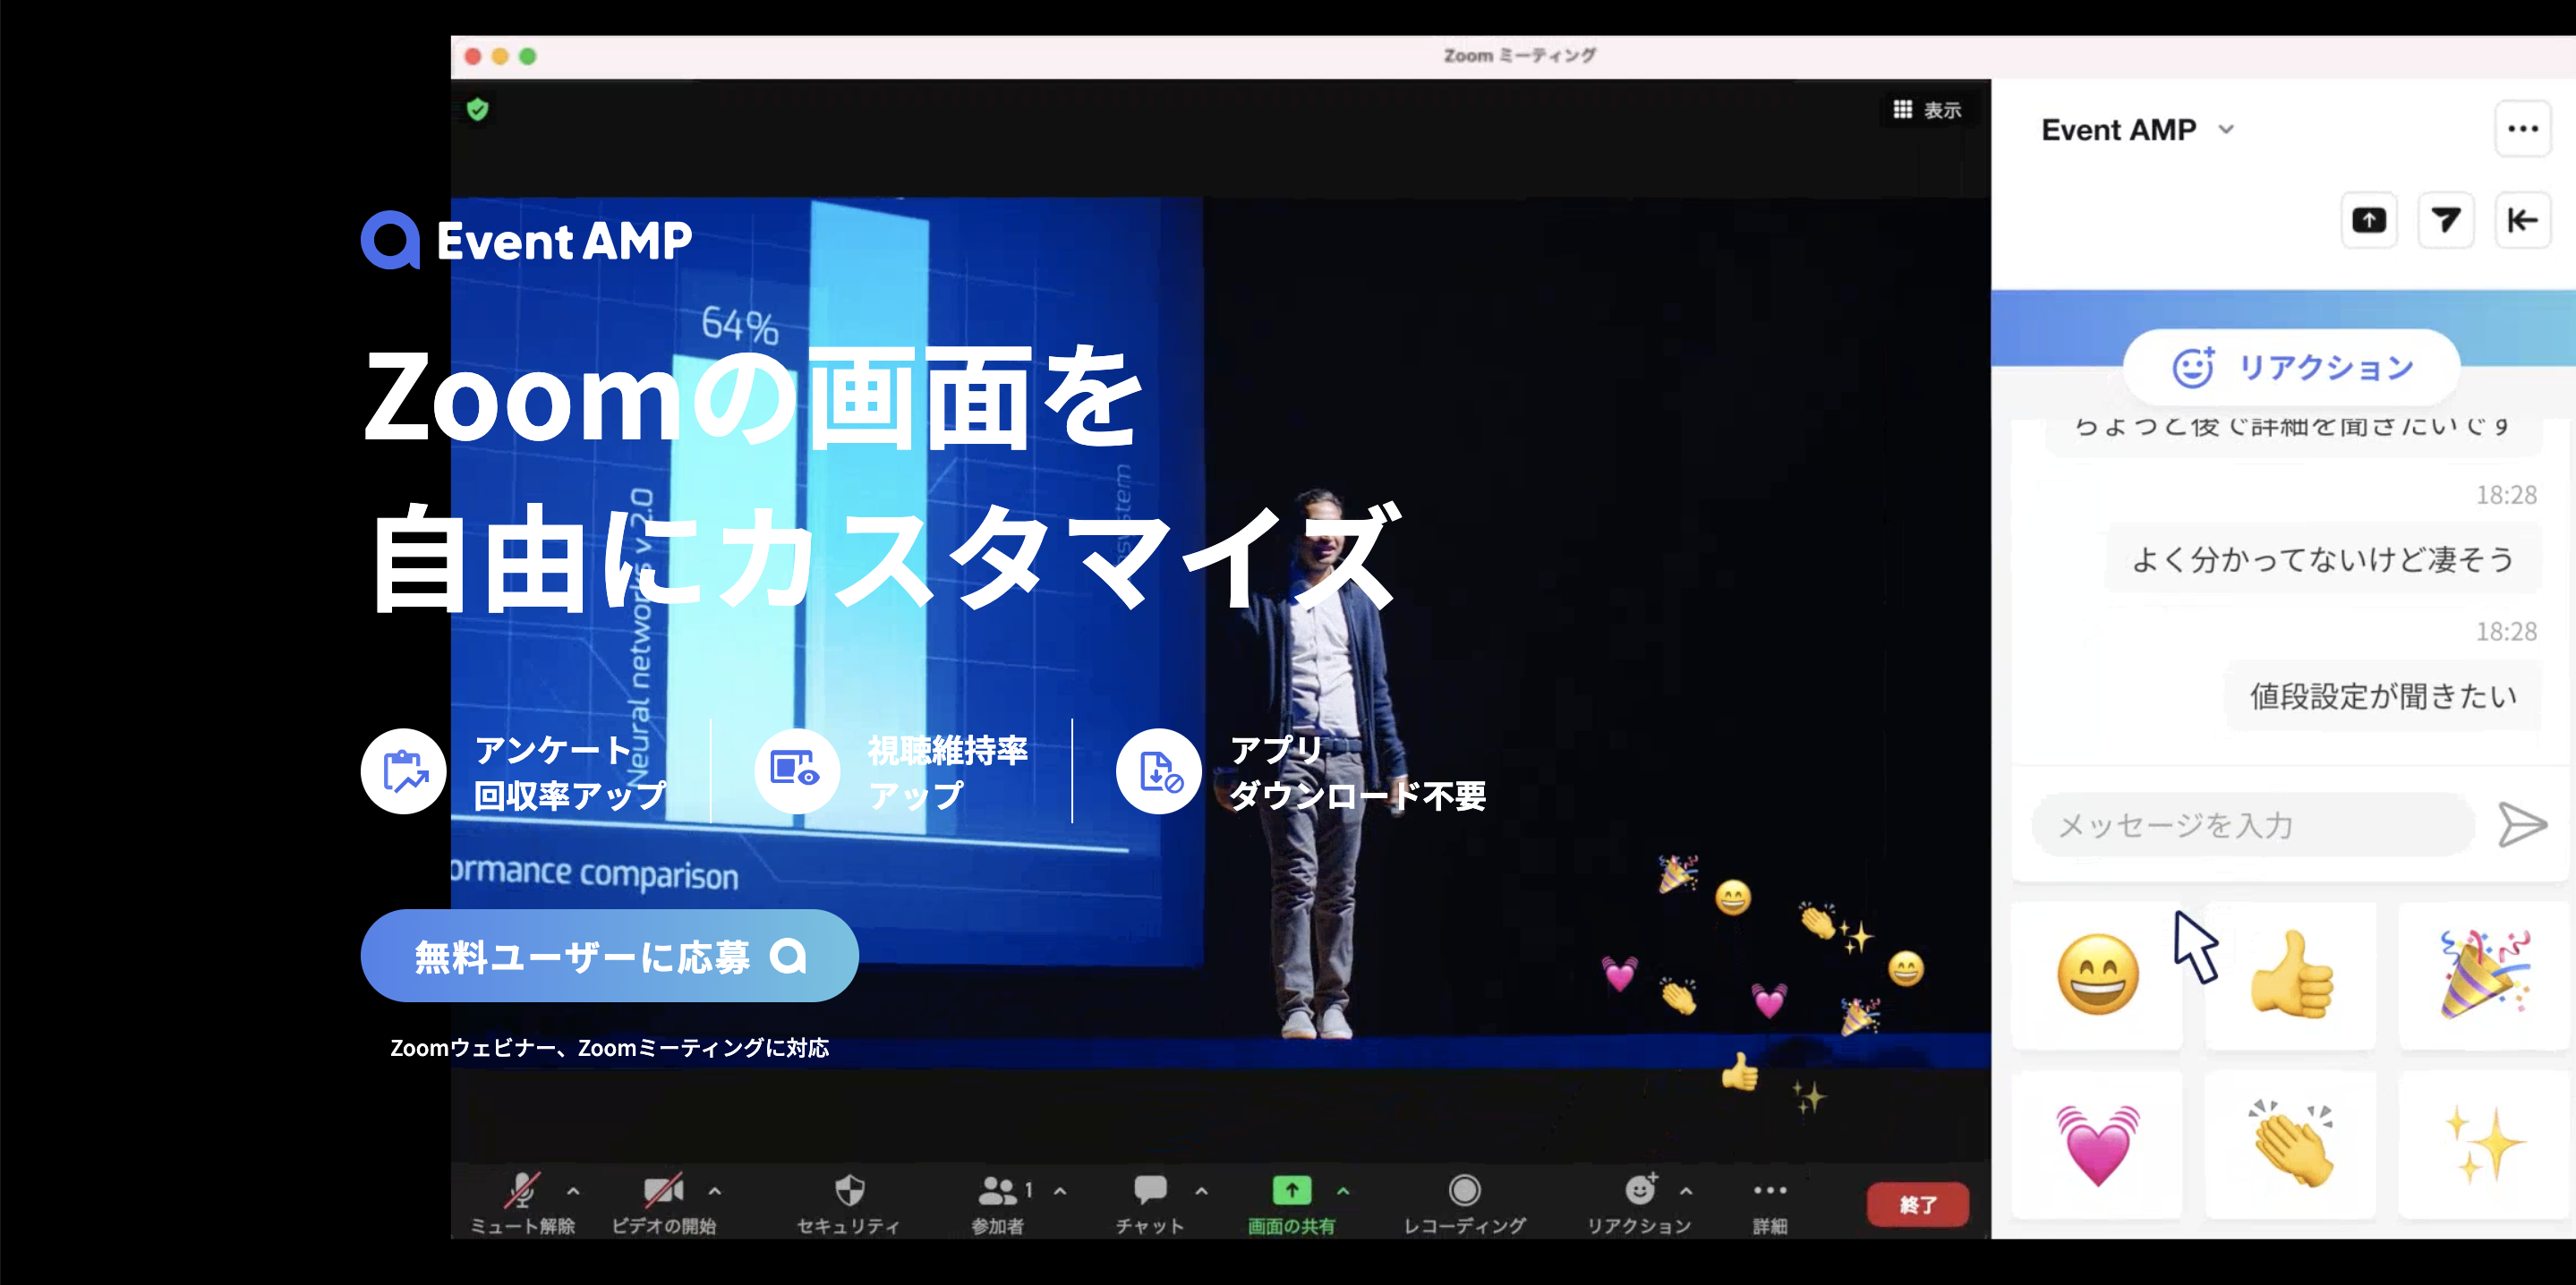Click the upload icon in Event AMP panel
2576x1285 pixels.
pyautogui.click(x=2368, y=220)
